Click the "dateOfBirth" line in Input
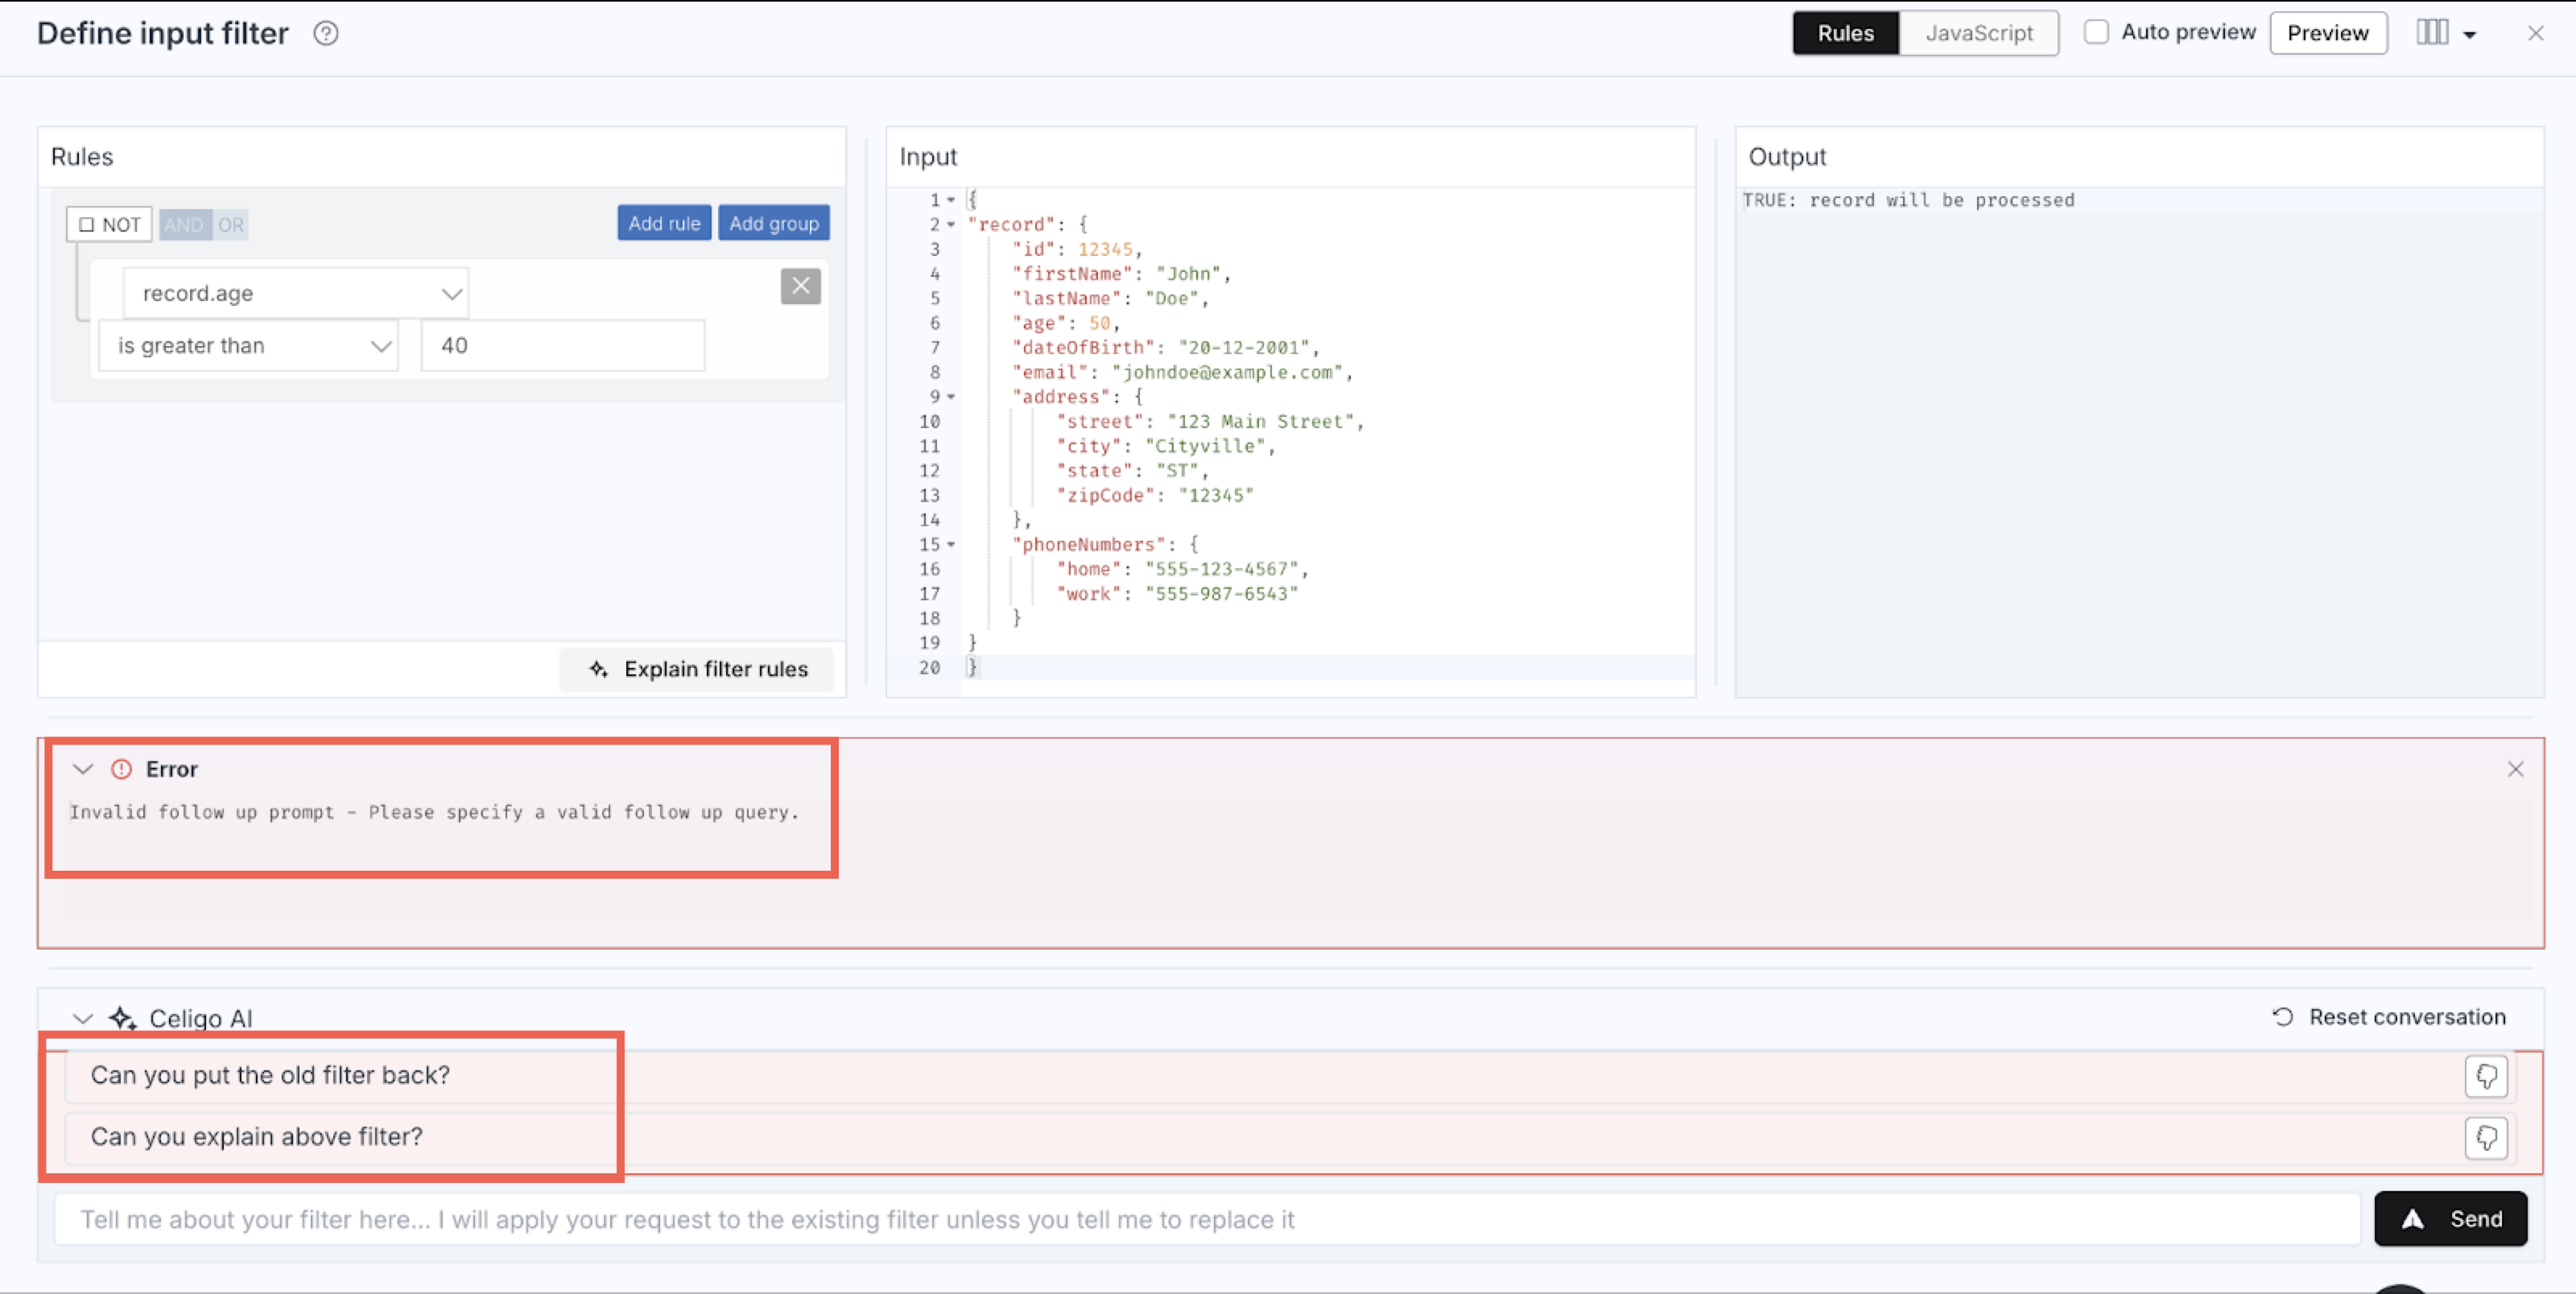This screenshot has width=2576, height=1294. pyautogui.click(x=1165, y=348)
